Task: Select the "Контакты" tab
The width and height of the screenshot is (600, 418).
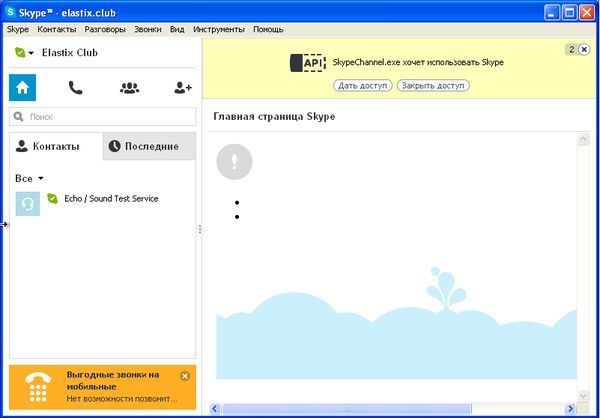Action: [x=56, y=146]
